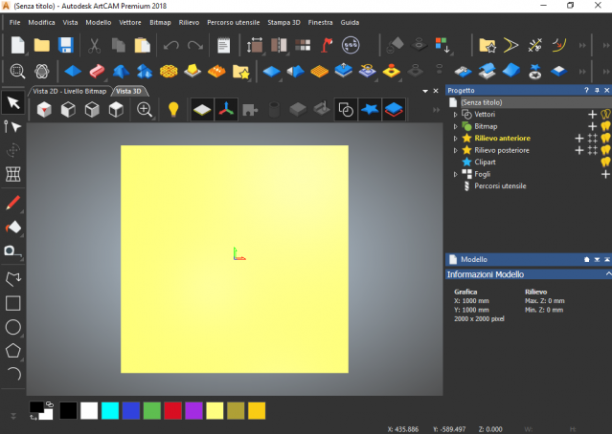Viewport: 612px width, 434px height.
Task: Close the view tab with the X
Action: tap(436, 91)
